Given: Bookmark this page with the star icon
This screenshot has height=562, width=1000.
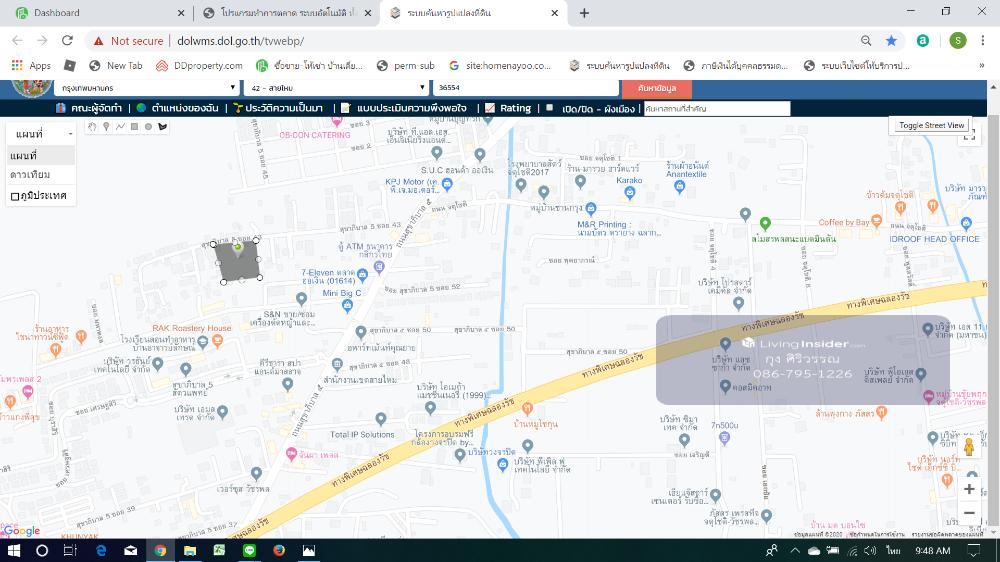Looking at the screenshot, I should [x=891, y=41].
